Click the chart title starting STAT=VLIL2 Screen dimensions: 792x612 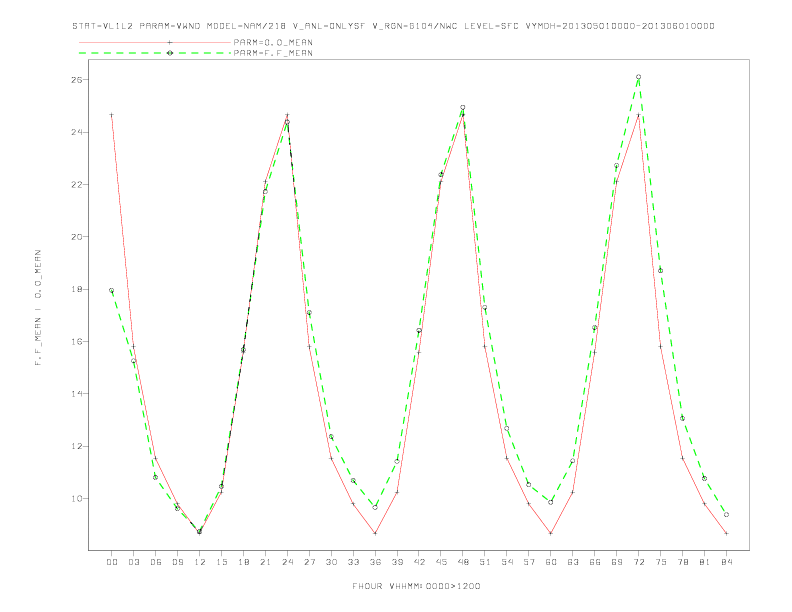(393, 26)
